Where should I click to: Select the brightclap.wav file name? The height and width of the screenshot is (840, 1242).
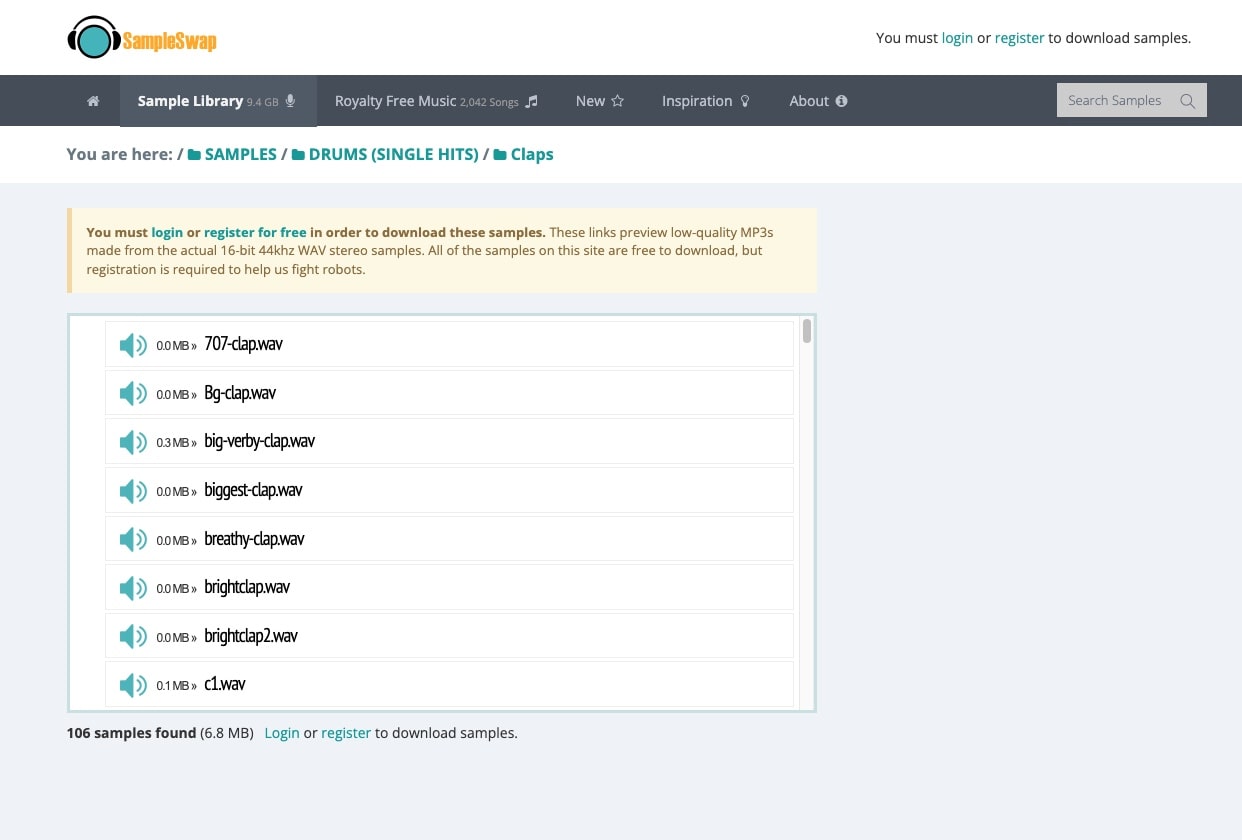[x=247, y=587]
